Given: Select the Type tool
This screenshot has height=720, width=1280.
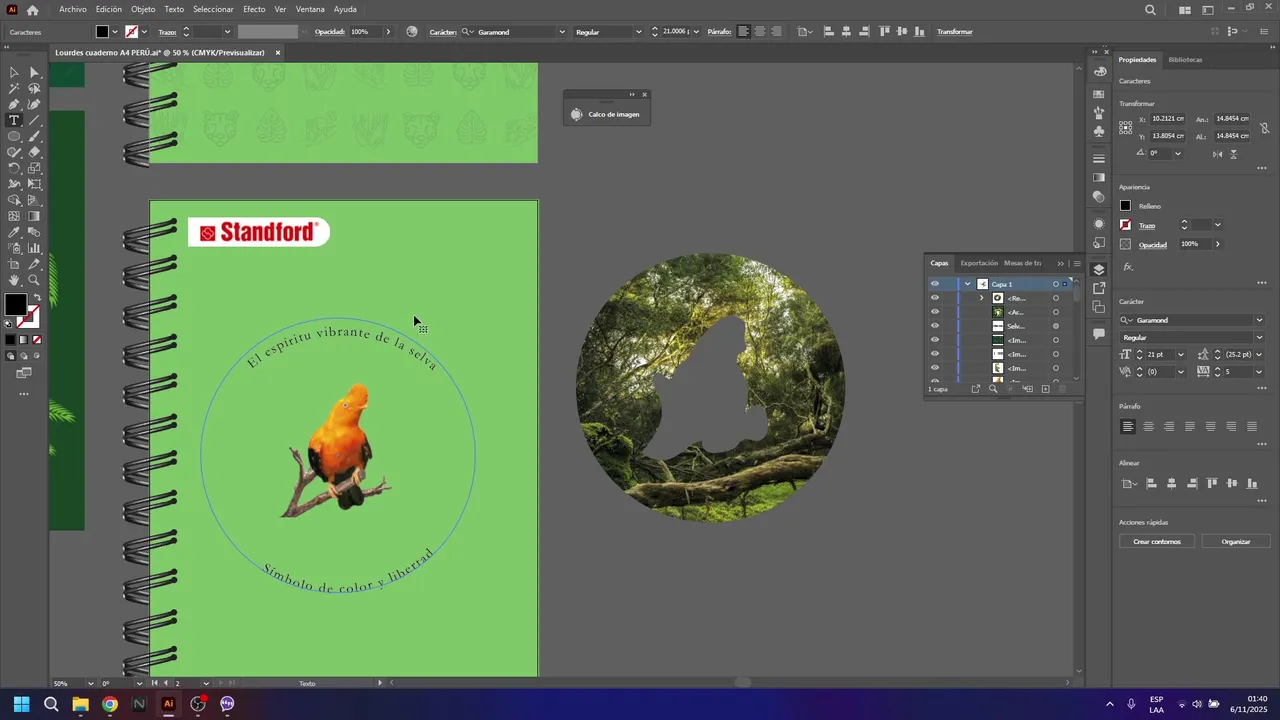Looking at the screenshot, I should (14, 120).
